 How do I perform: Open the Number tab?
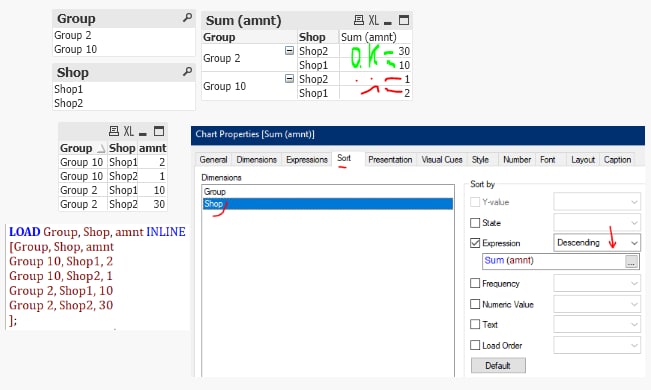pyautogui.click(x=517, y=159)
